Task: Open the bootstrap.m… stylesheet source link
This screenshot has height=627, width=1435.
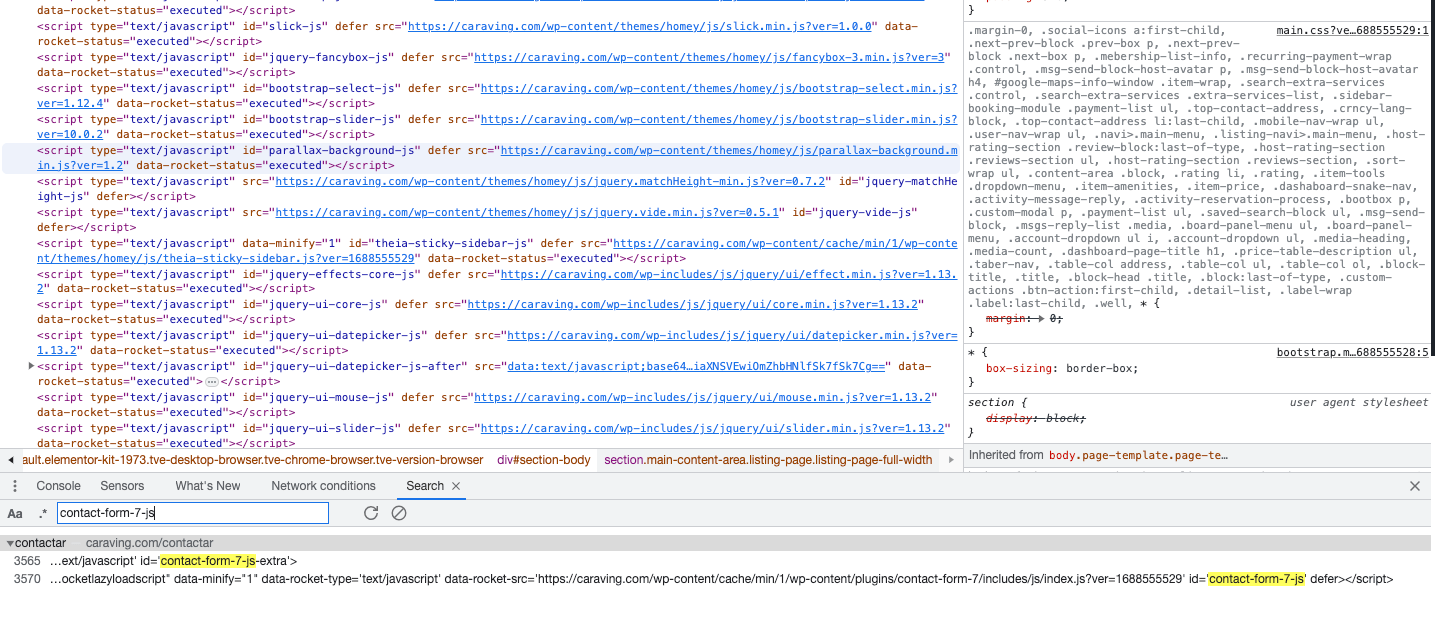Action: 1353,353
